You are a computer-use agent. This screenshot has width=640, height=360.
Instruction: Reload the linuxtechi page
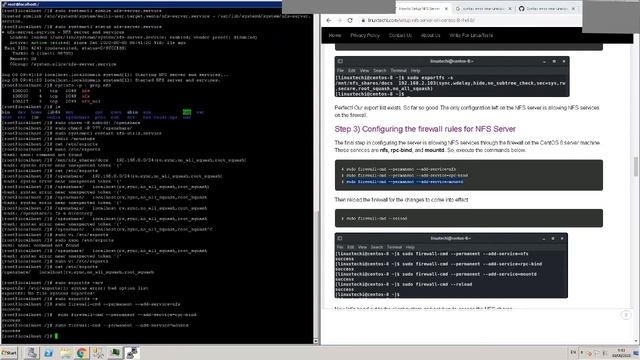(350, 20)
